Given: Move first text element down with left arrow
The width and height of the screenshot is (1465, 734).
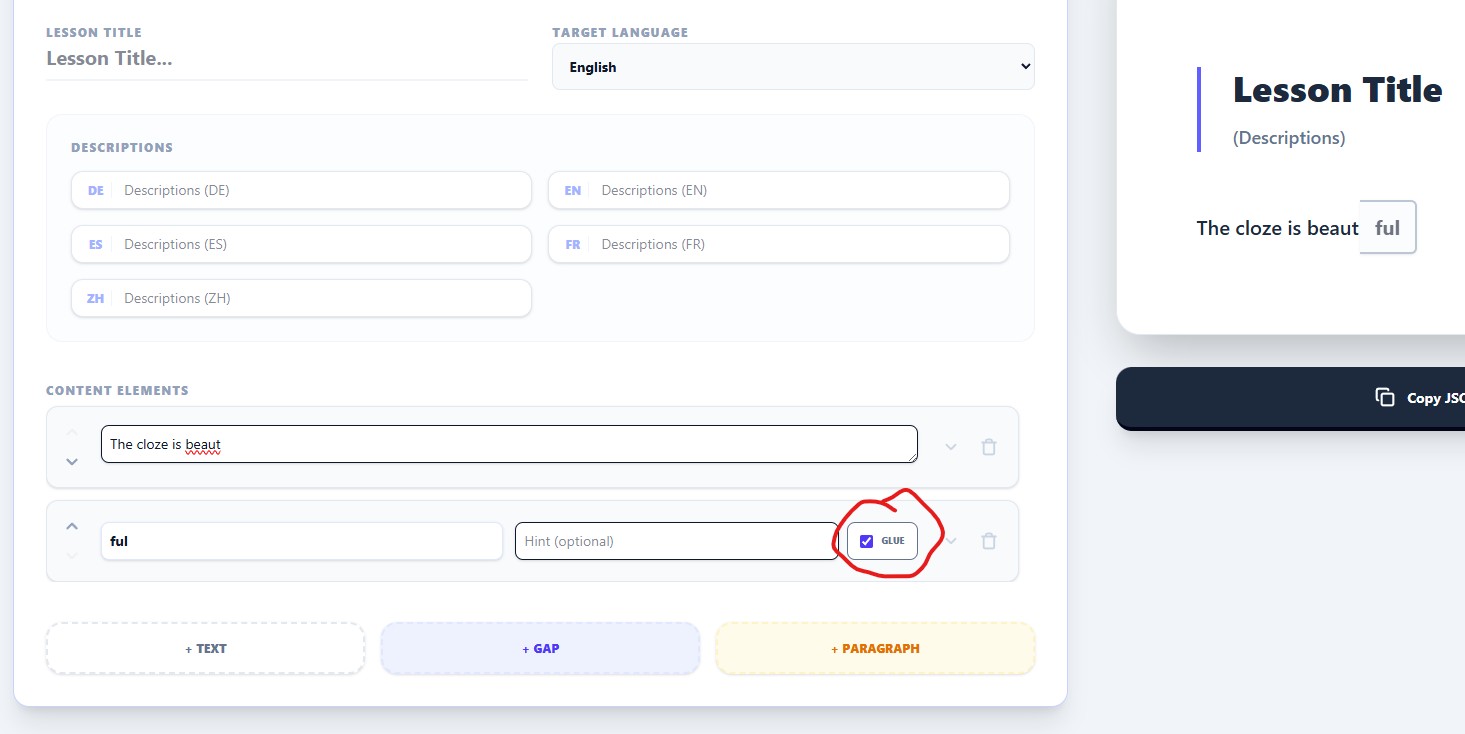Looking at the screenshot, I should pos(72,461).
